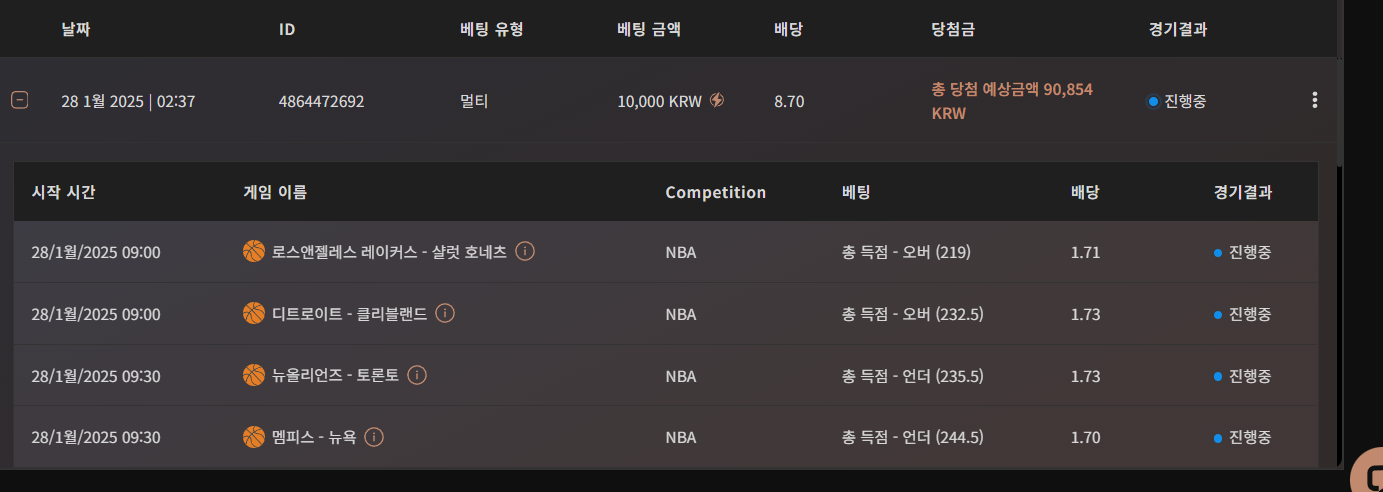Image resolution: width=1383 pixels, height=492 pixels.
Task: Collapse the bet 4864472692 row
Action: pyautogui.click(x=19, y=100)
